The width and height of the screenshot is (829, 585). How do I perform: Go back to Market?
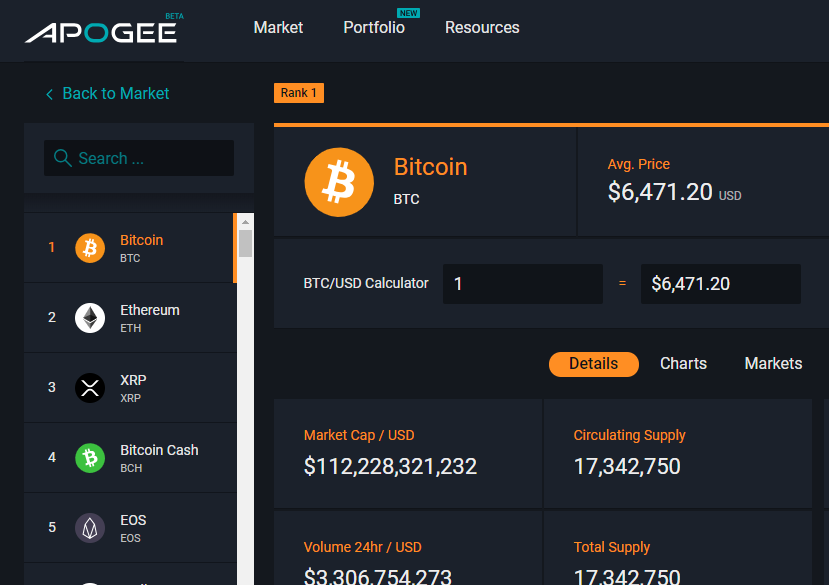tap(115, 94)
